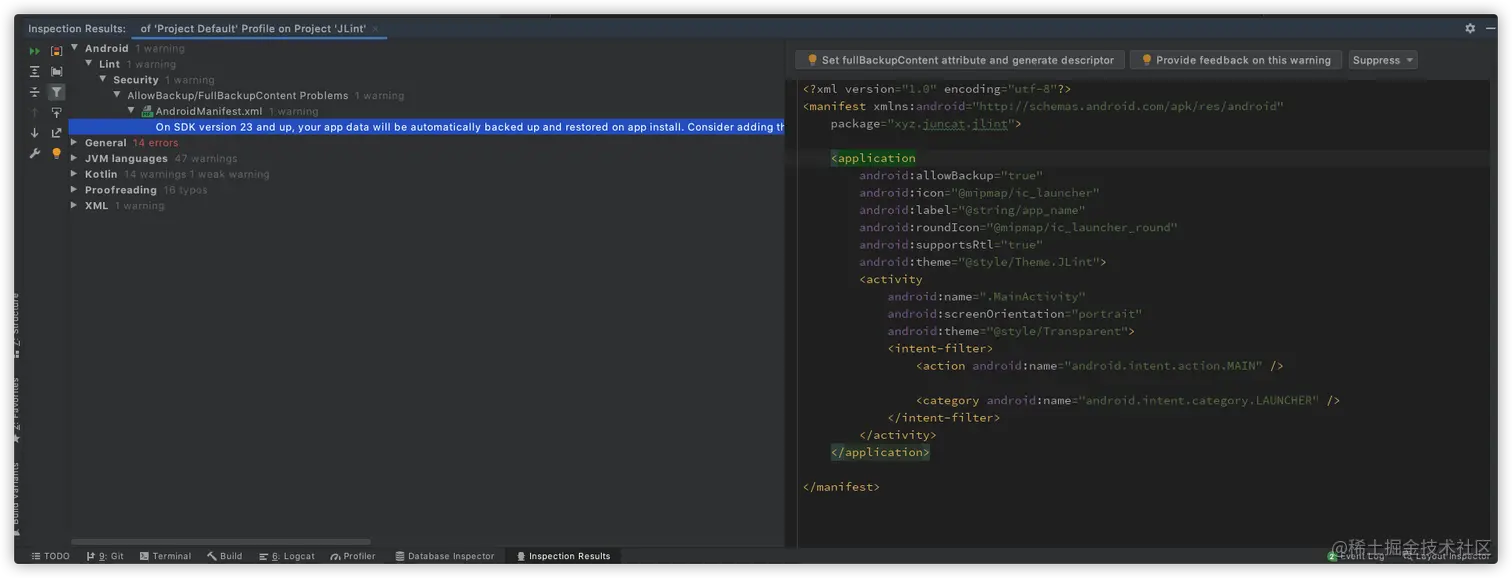Collapse AllowBackup/FullBackupContent Problems node

(x=117, y=95)
